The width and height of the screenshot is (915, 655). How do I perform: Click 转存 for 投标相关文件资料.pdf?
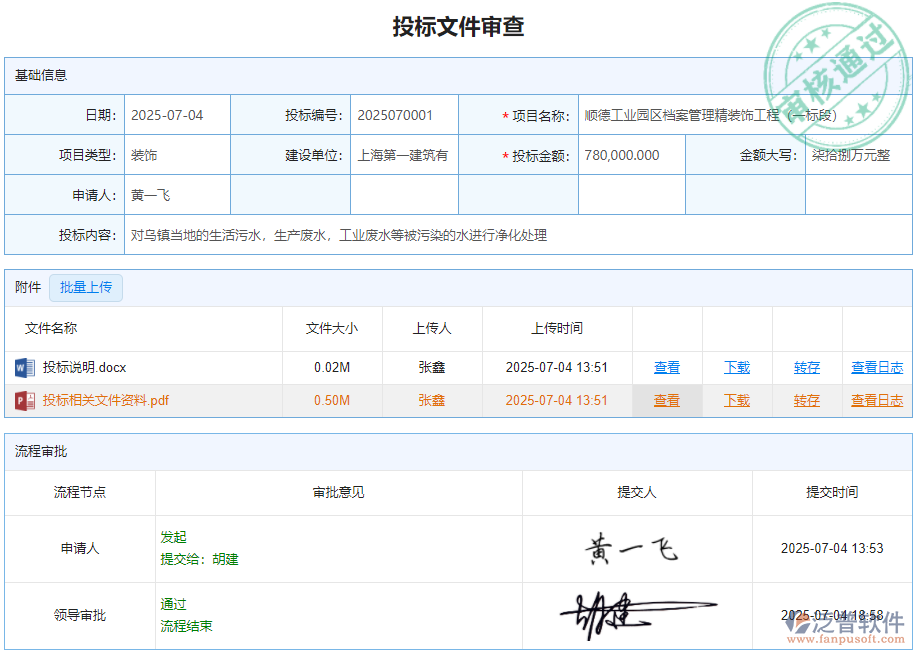coord(806,400)
